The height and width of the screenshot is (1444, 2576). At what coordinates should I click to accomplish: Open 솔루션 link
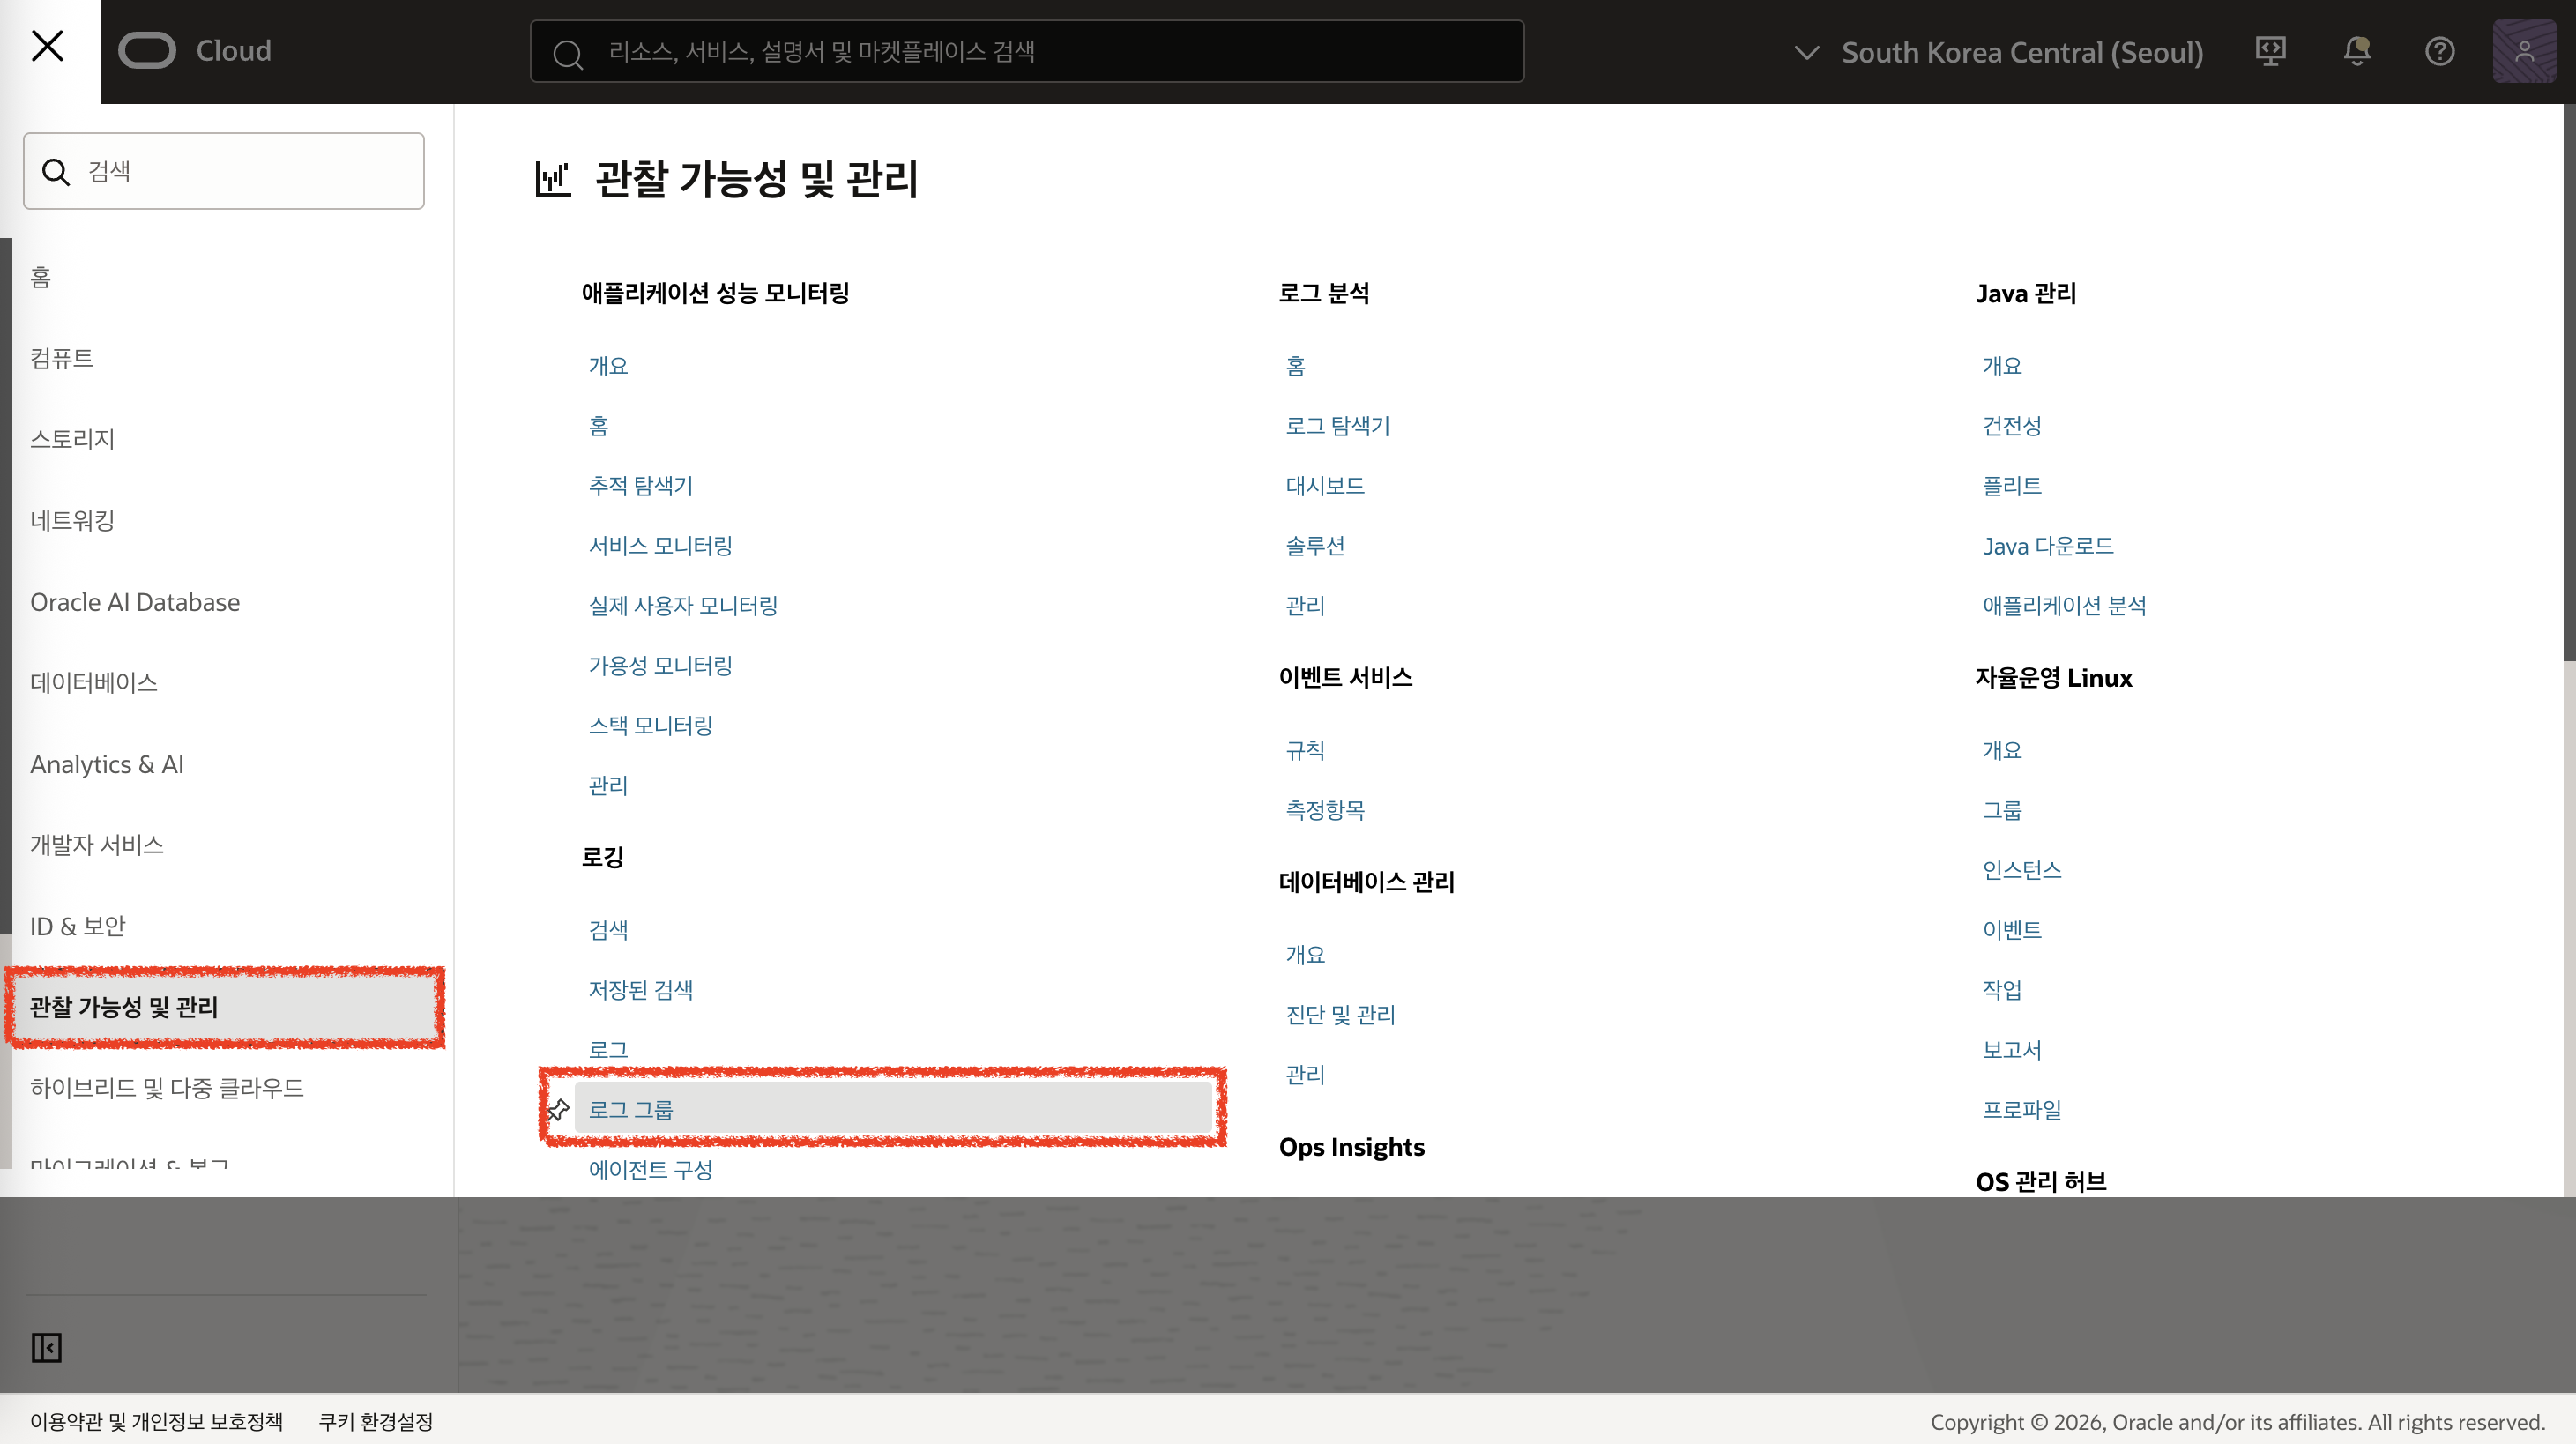coord(1315,546)
